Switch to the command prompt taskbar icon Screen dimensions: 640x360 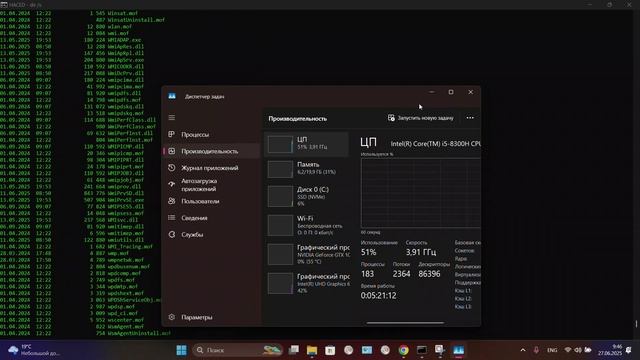422,350
